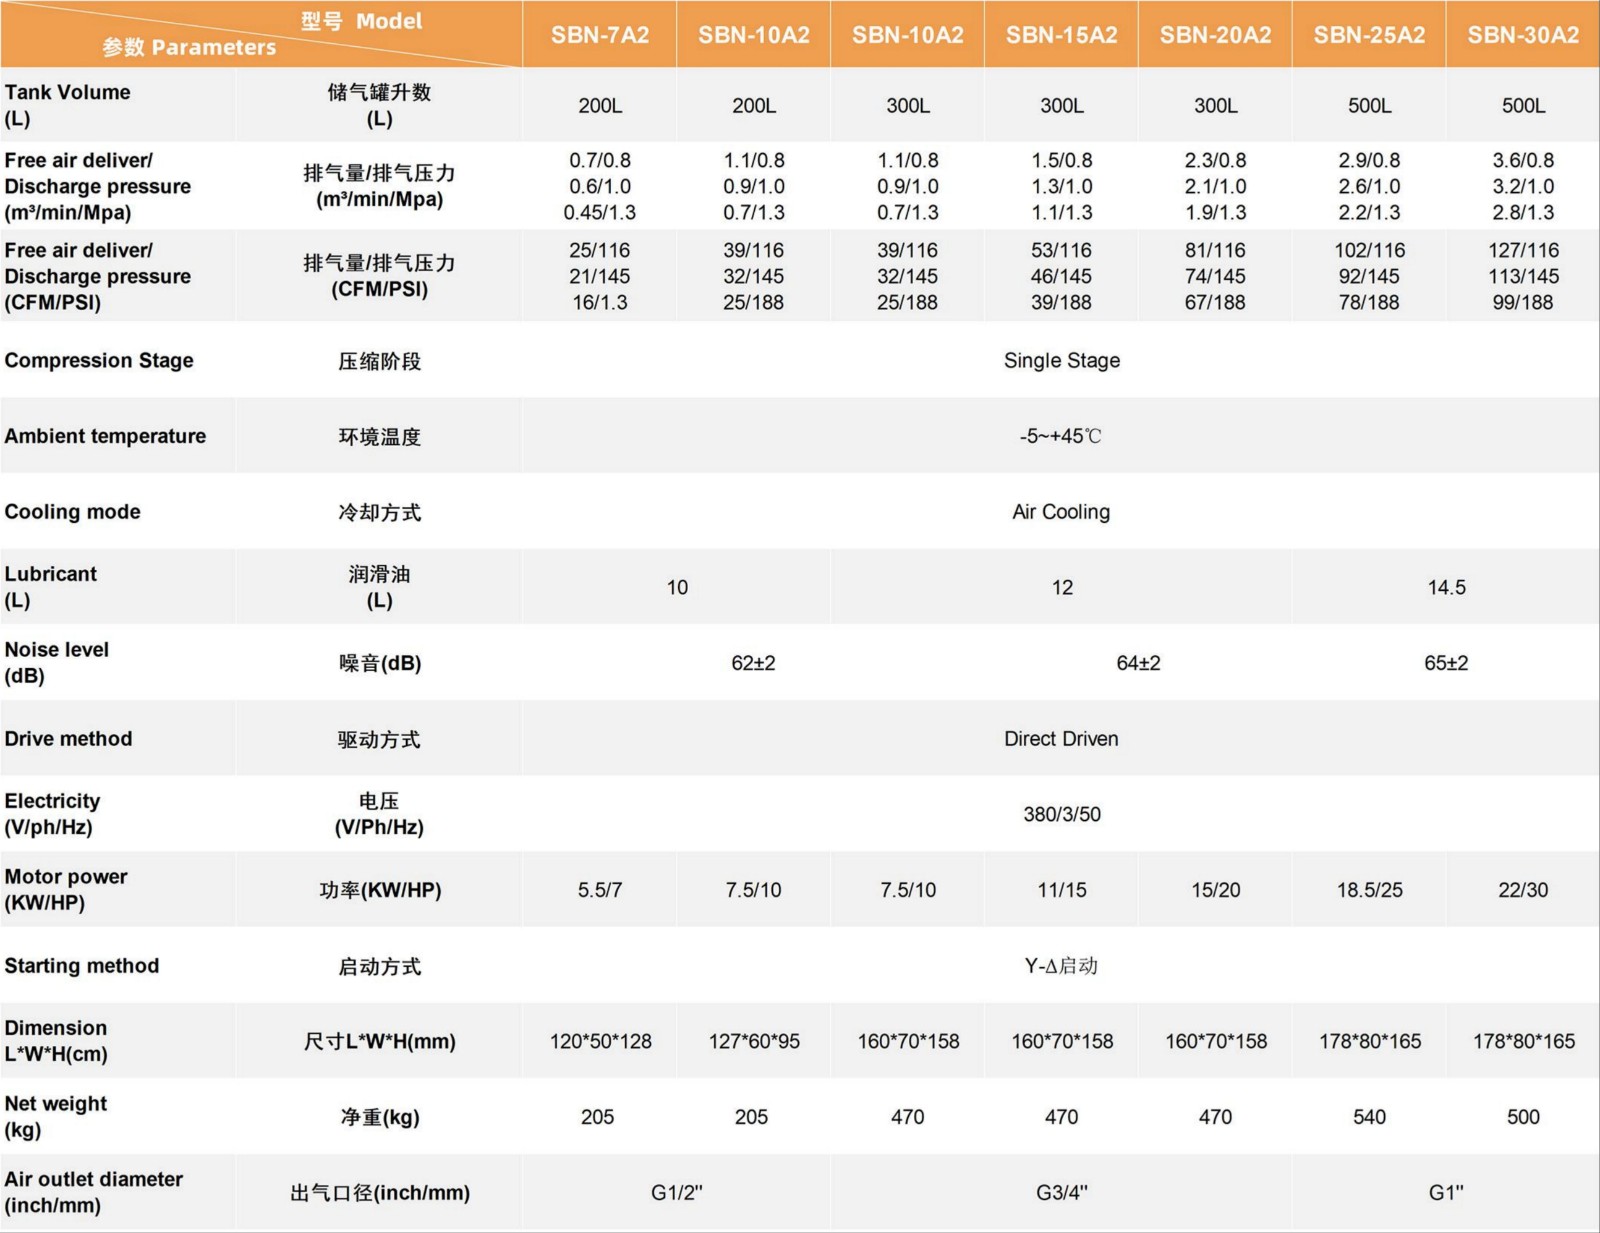Select the '功率(KW/HP)' Chinese label
Screen dimensions: 1600x1233
[x=380, y=890]
